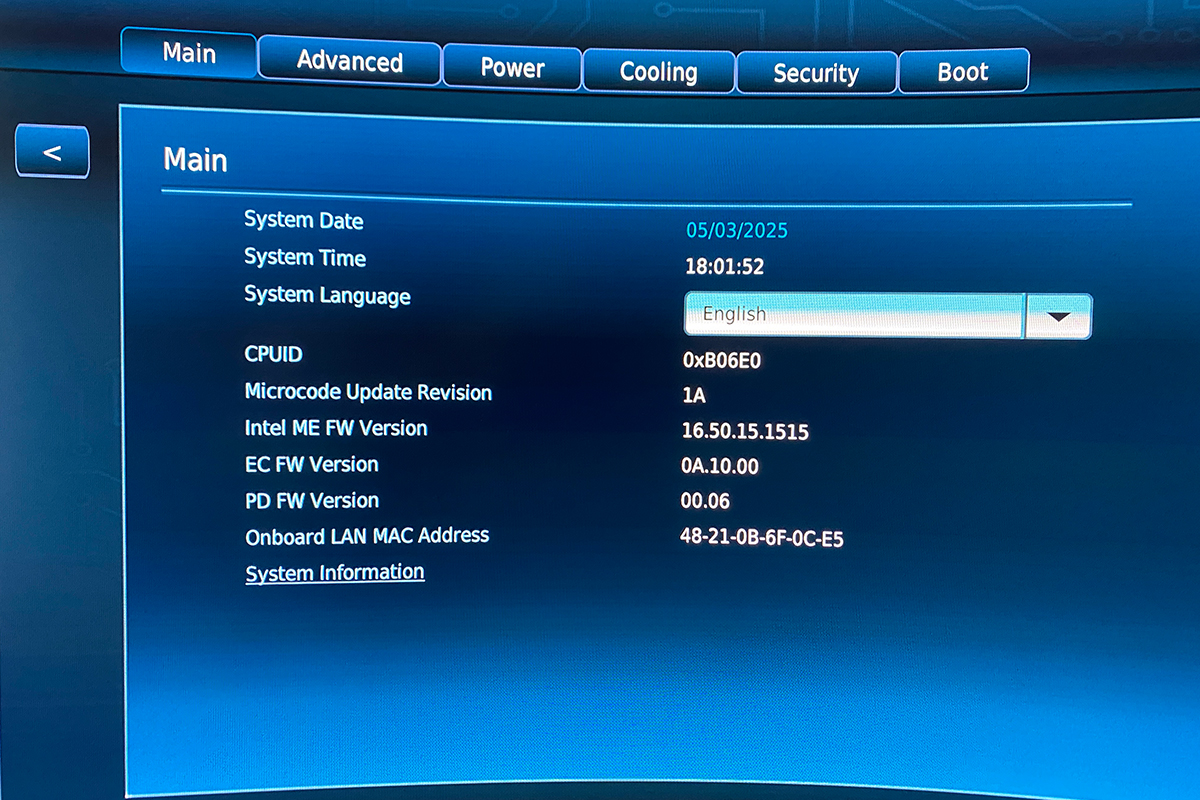Image resolution: width=1200 pixels, height=800 pixels.
Task: Click PD firmware value 00.06
Action: [x=705, y=502]
